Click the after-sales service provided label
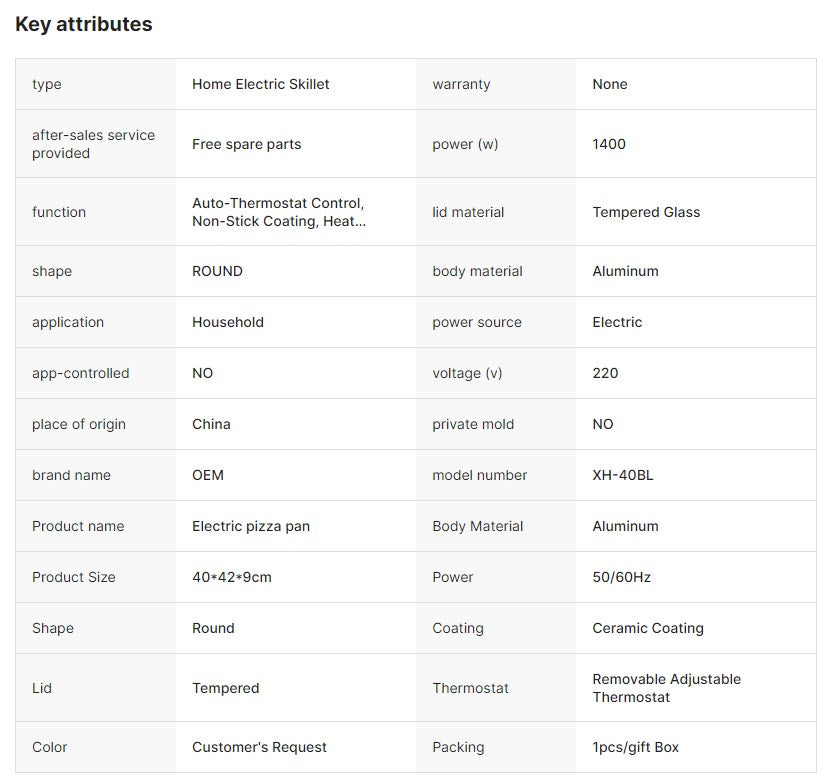The width and height of the screenshot is (825, 782). click(93, 144)
